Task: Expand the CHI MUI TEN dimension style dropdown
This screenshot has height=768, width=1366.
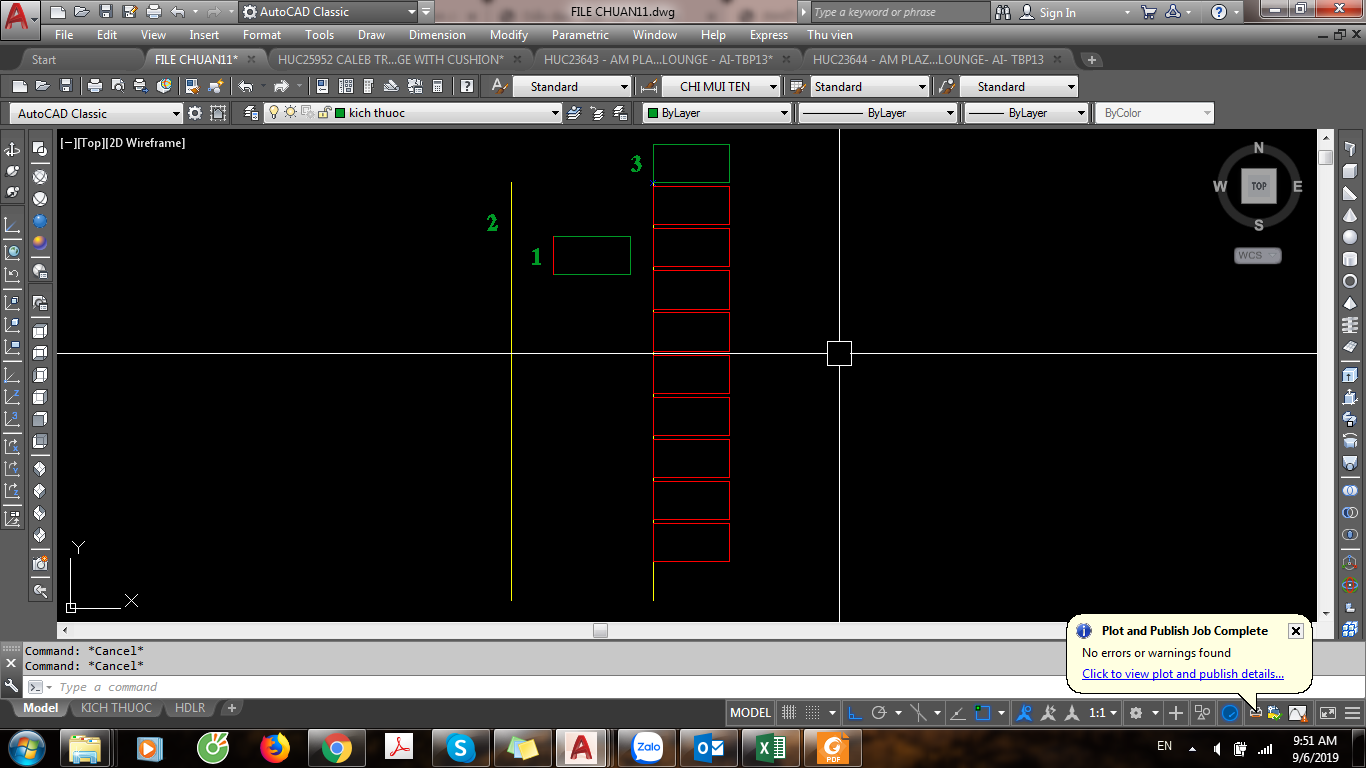Action: click(x=773, y=87)
